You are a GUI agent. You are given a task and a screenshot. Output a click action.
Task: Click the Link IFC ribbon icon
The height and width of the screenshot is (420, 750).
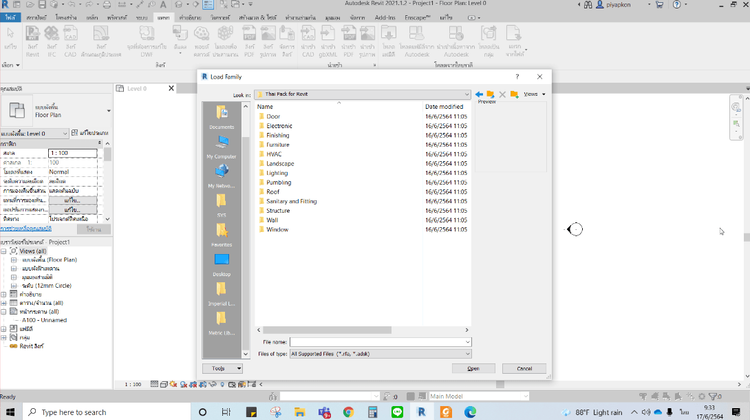[52, 41]
